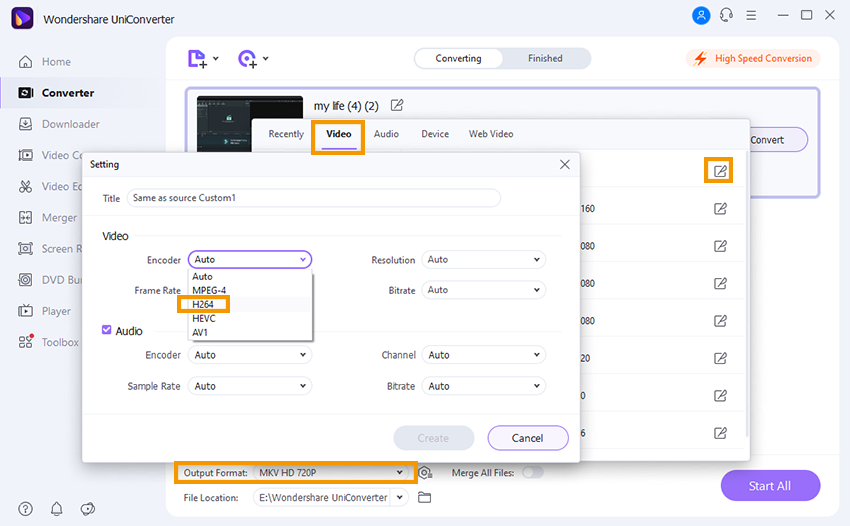Click the Cancel button

point(527,438)
